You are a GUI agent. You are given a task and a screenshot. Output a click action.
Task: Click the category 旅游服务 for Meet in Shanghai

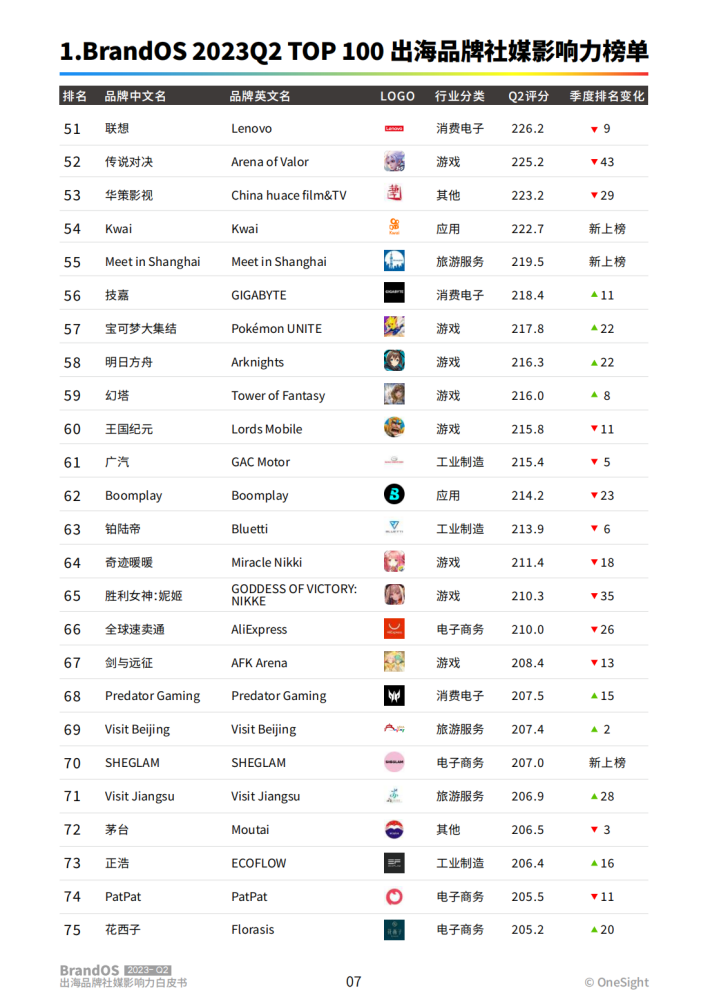(x=460, y=262)
